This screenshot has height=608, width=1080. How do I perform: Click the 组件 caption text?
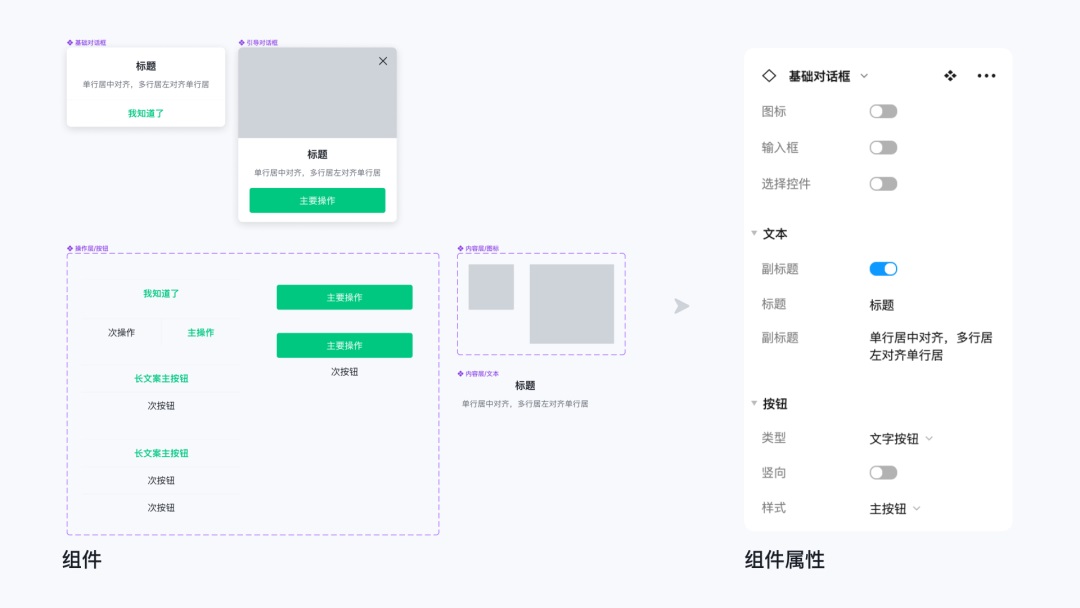(82, 560)
